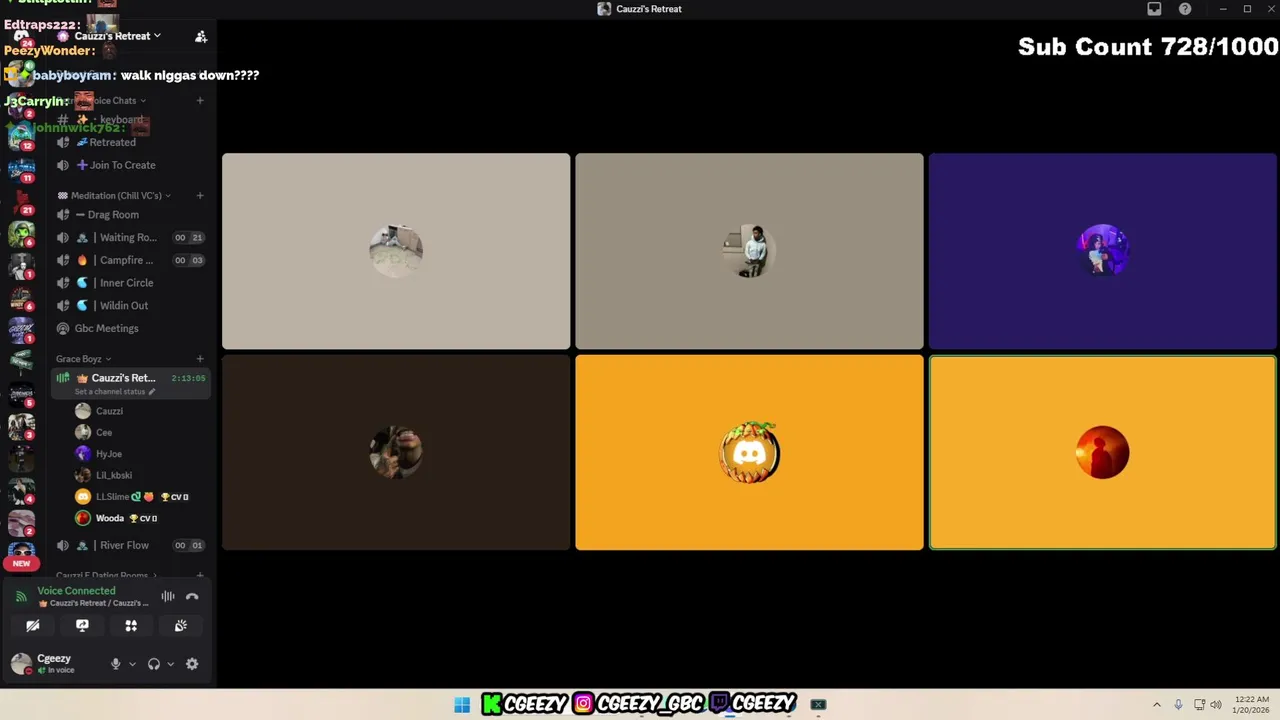Viewport: 1280px width, 720px height.
Task: Open the soundboard button
Action: pos(180,625)
